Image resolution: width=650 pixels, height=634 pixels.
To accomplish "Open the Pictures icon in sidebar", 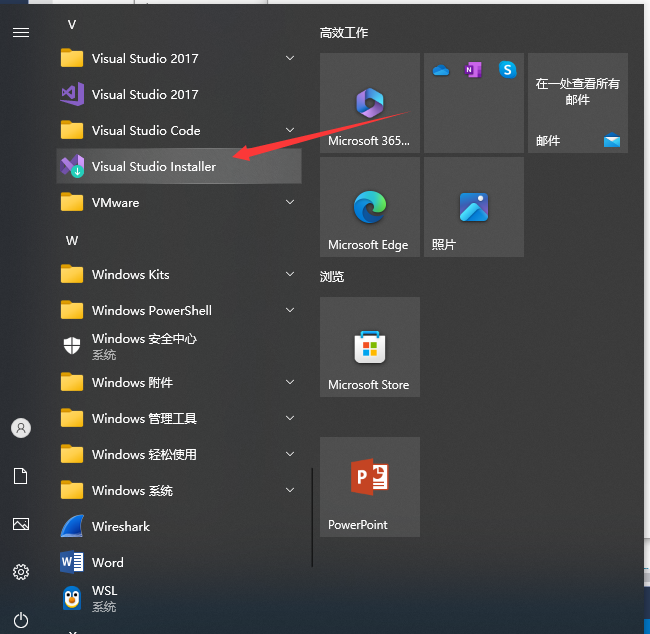I will (21, 524).
